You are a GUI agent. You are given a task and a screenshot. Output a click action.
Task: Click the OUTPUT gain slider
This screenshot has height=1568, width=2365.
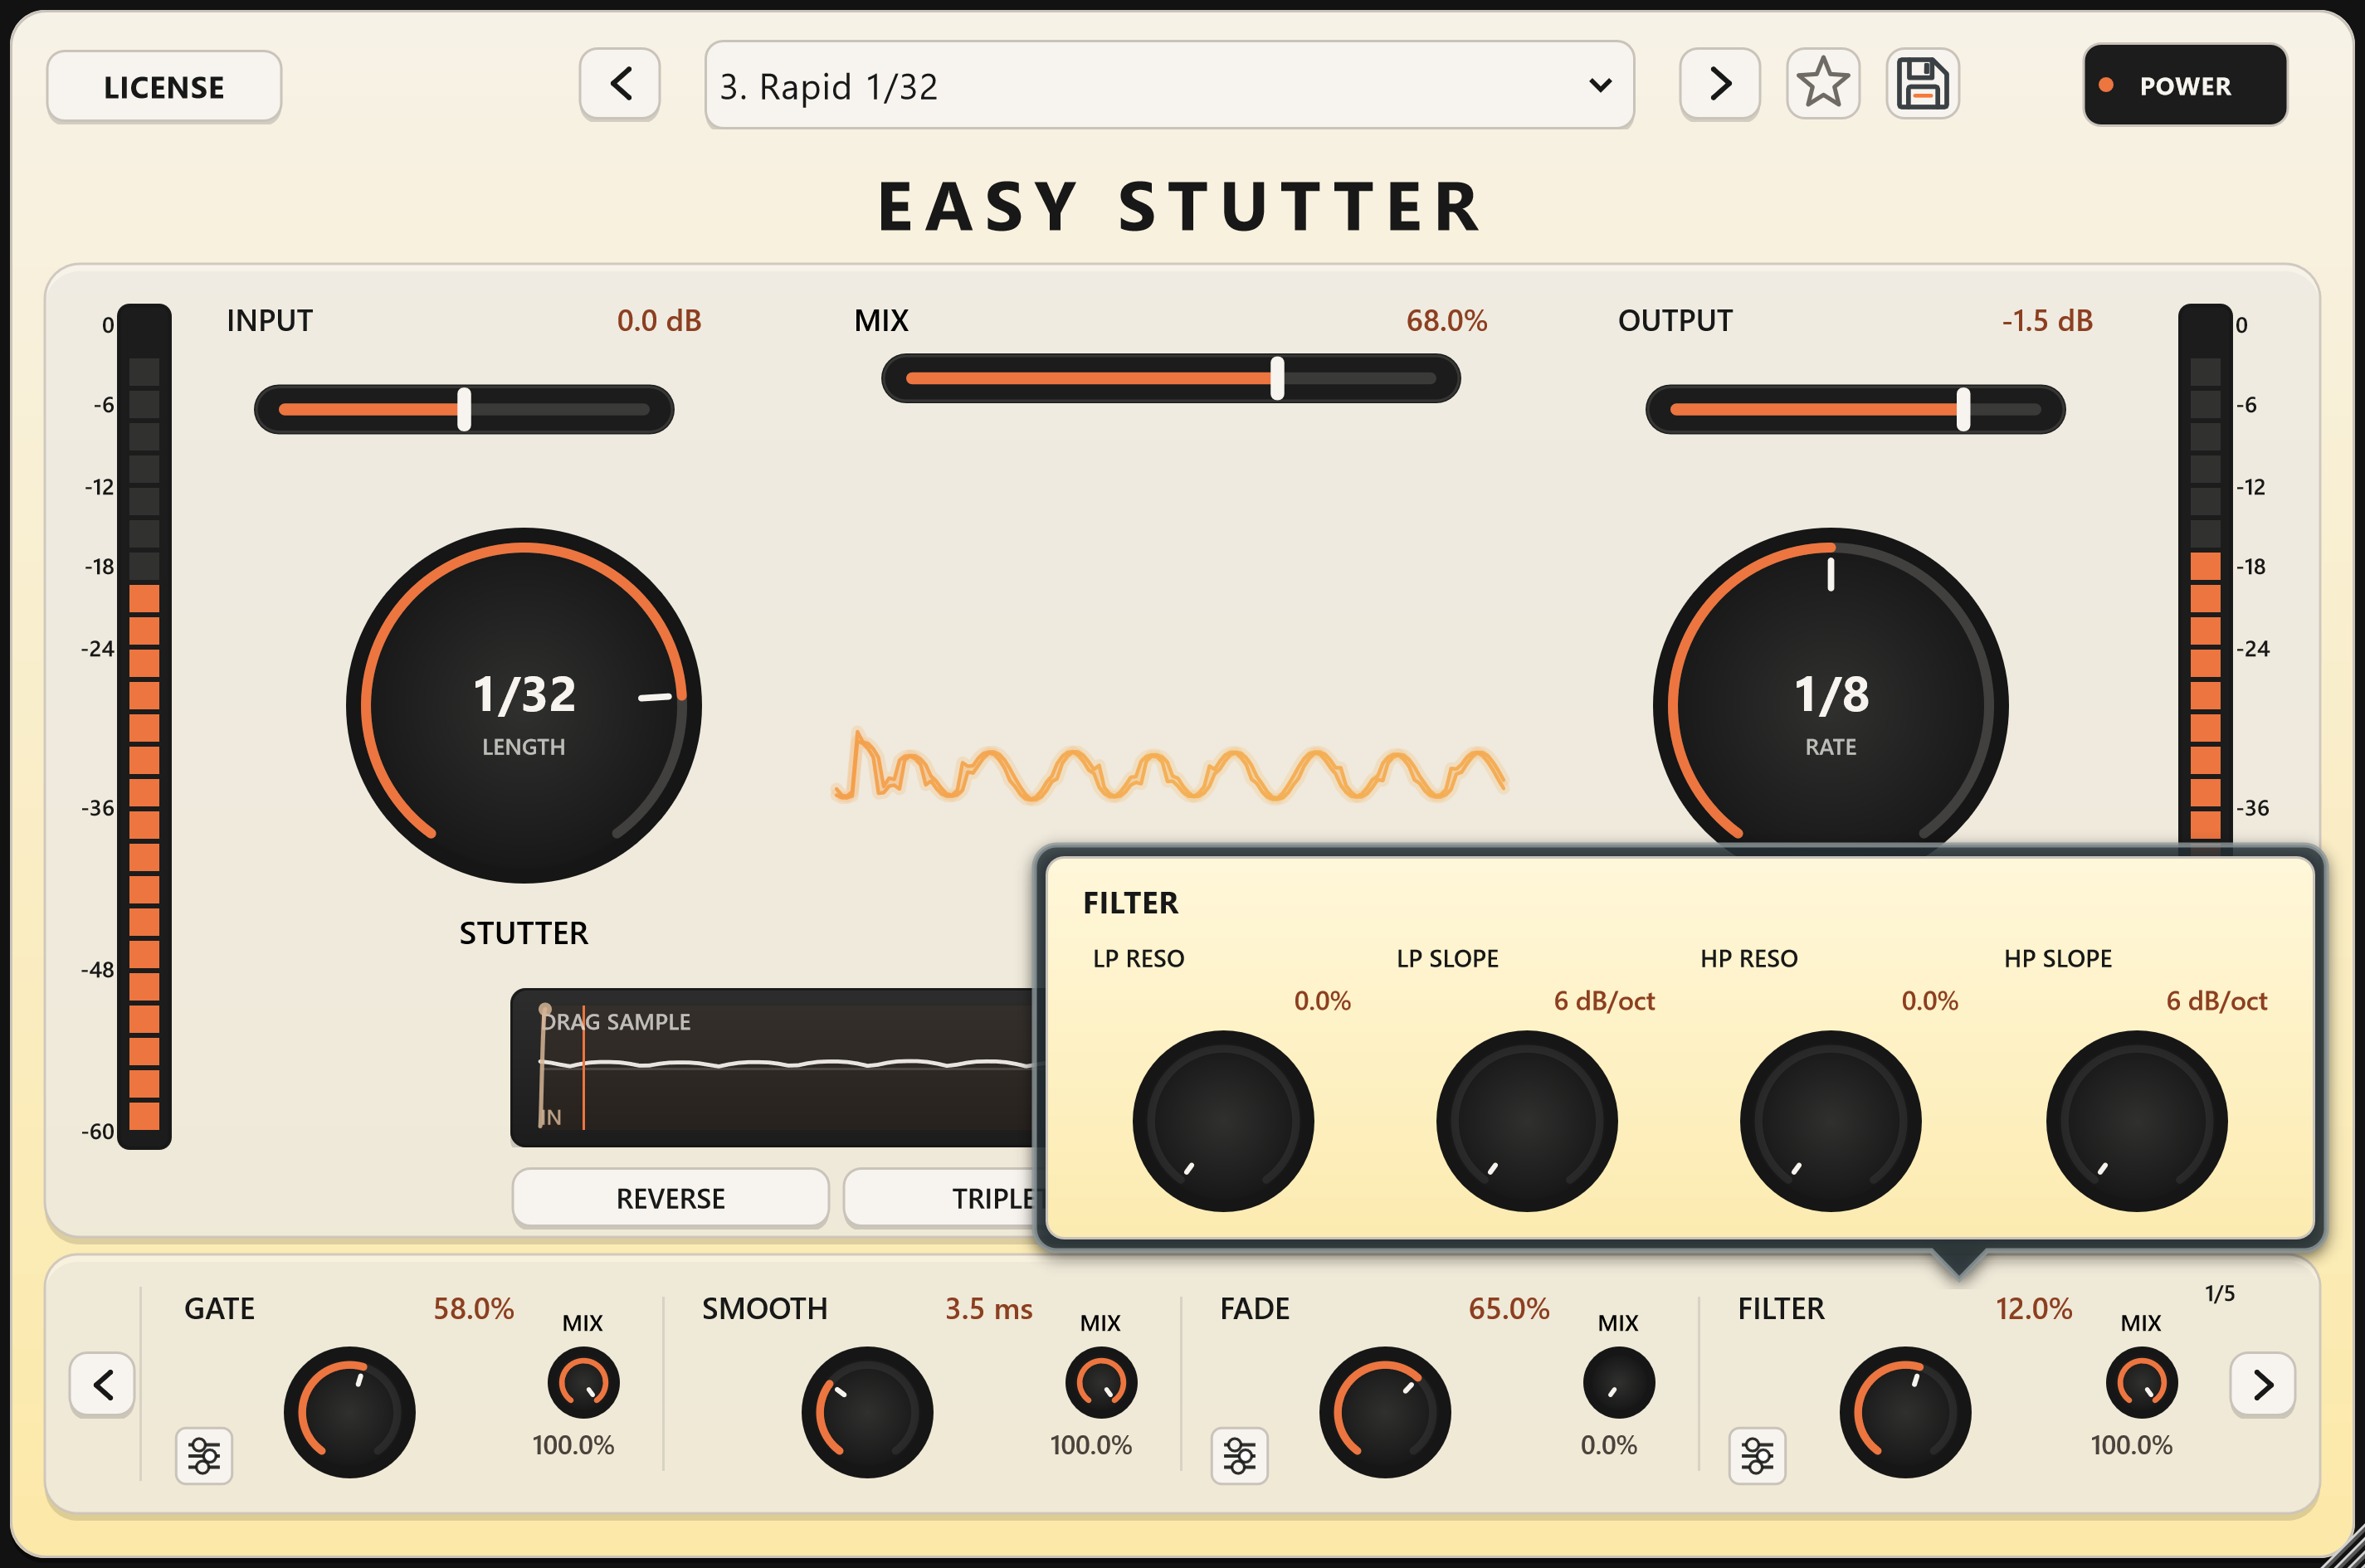pyautogui.click(x=1855, y=409)
